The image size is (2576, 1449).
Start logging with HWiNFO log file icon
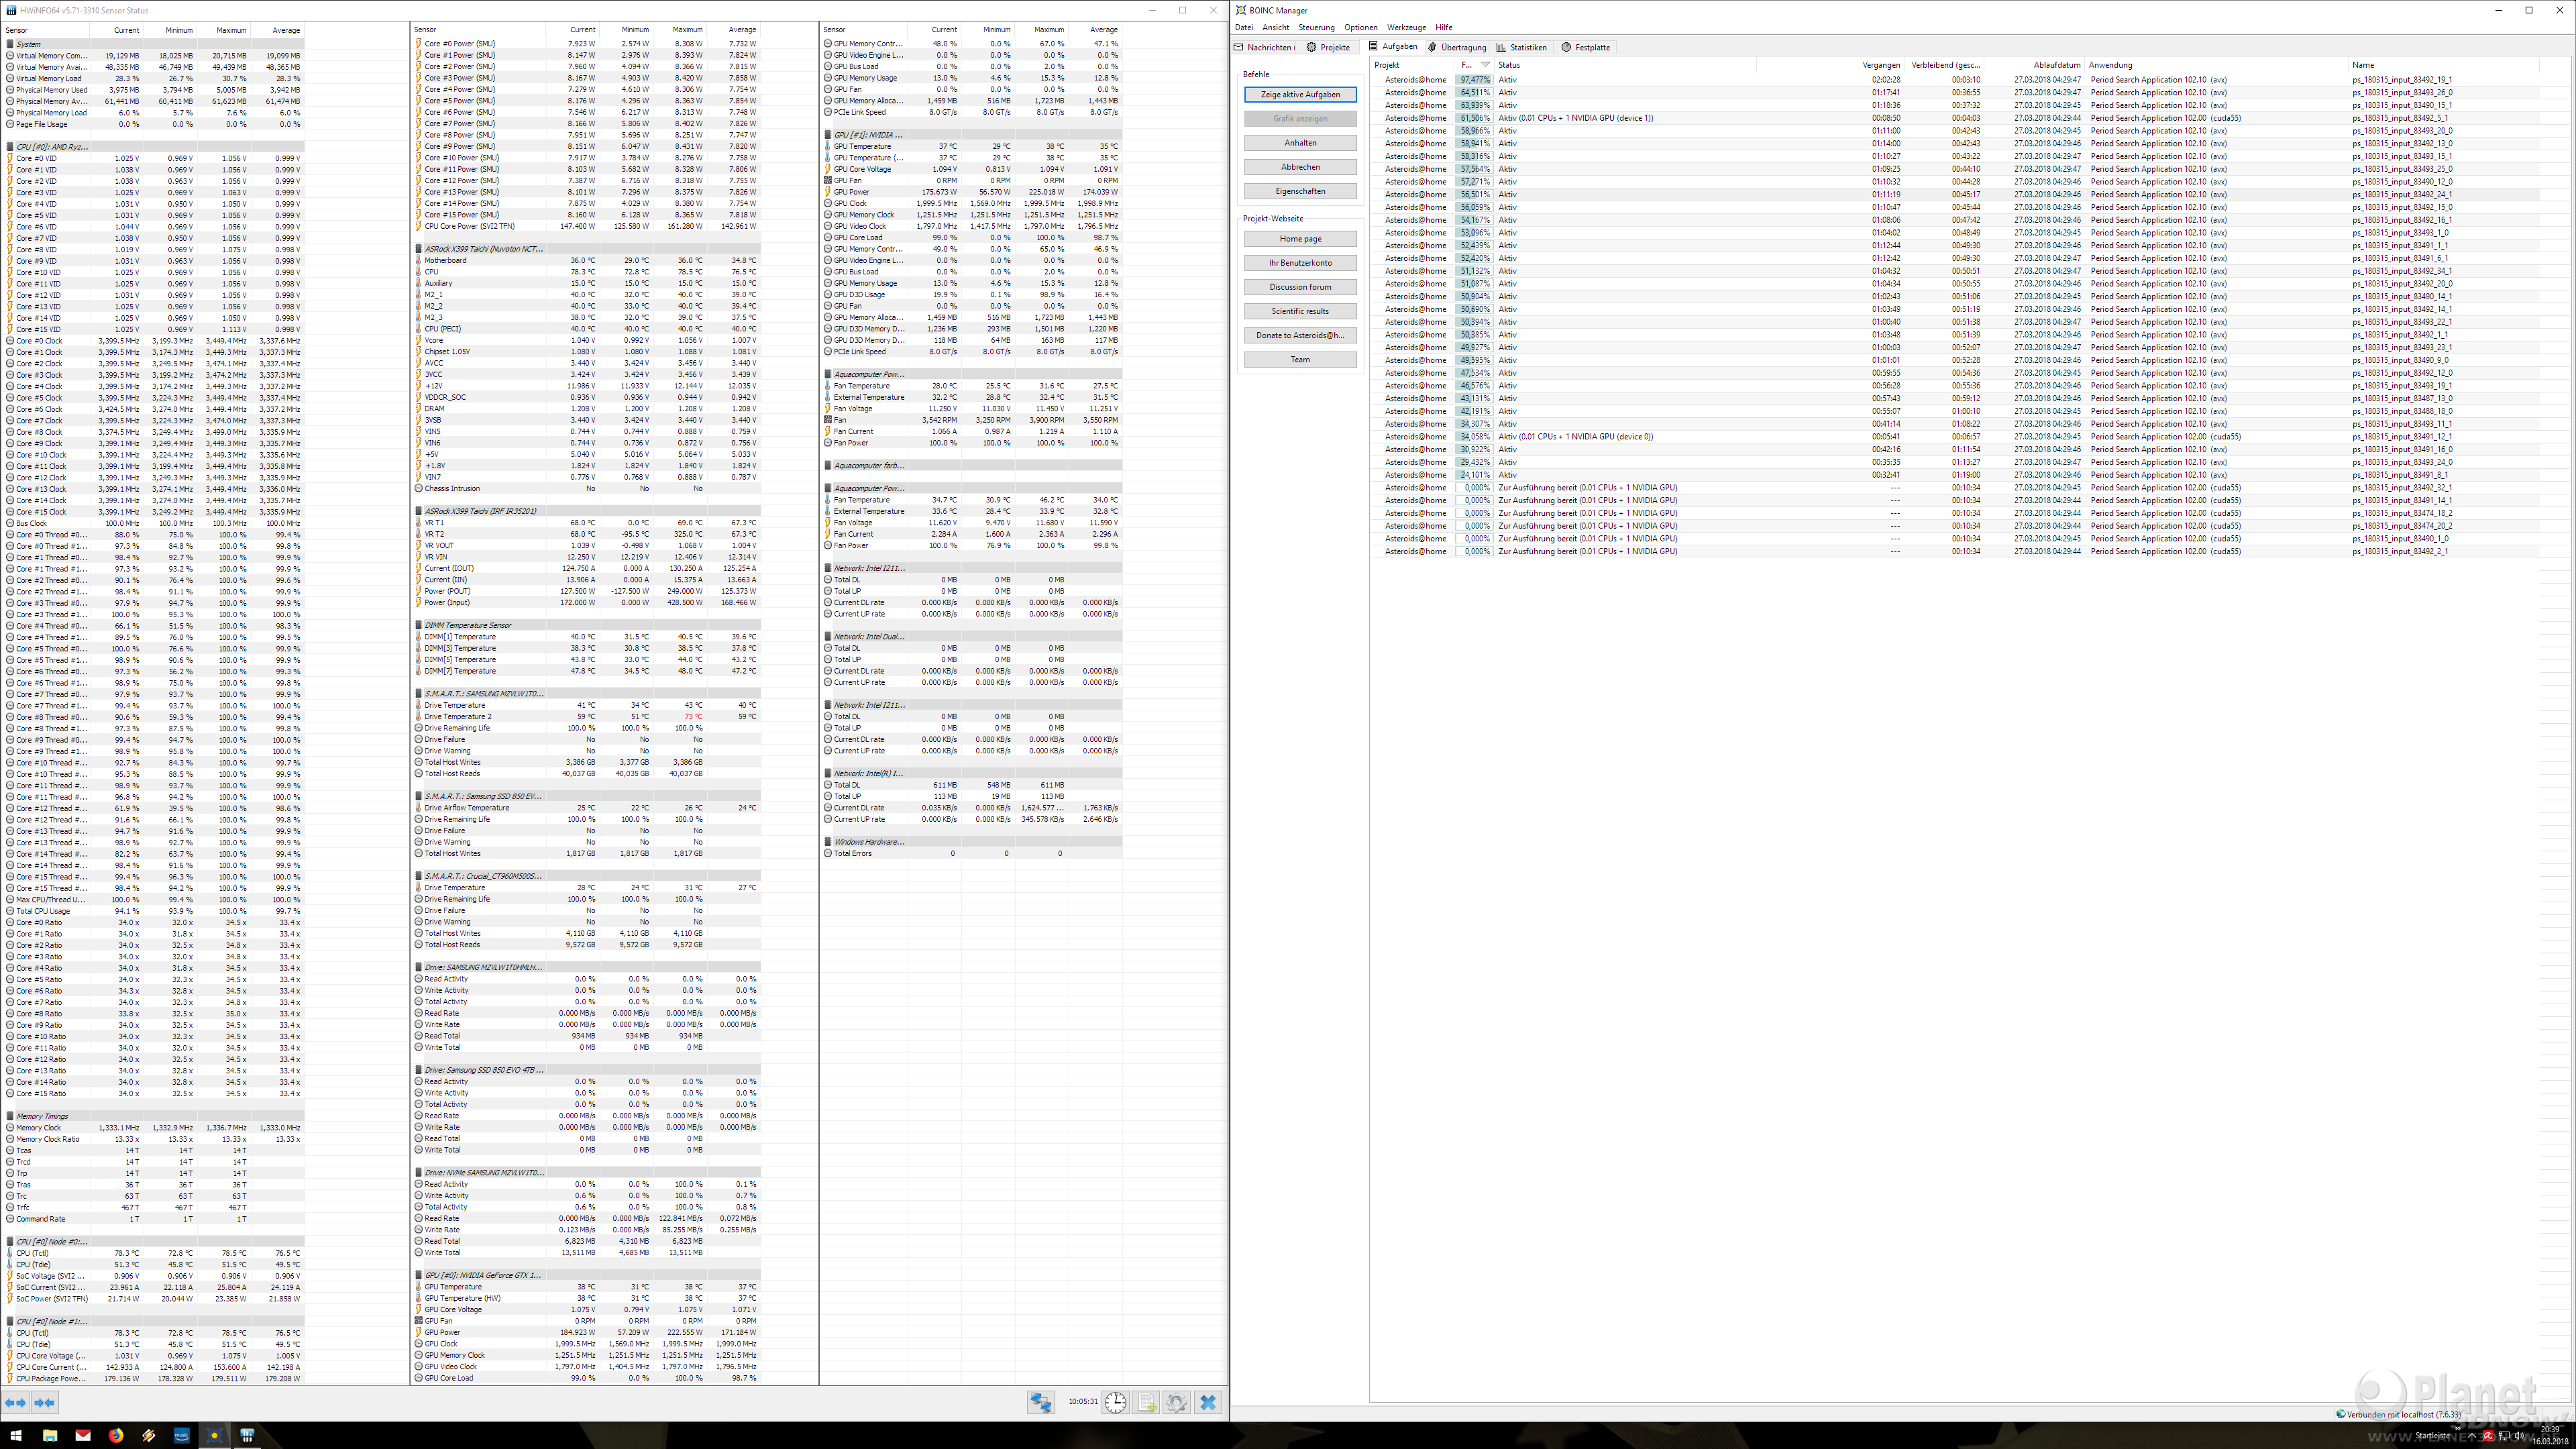point(1146,1402)
